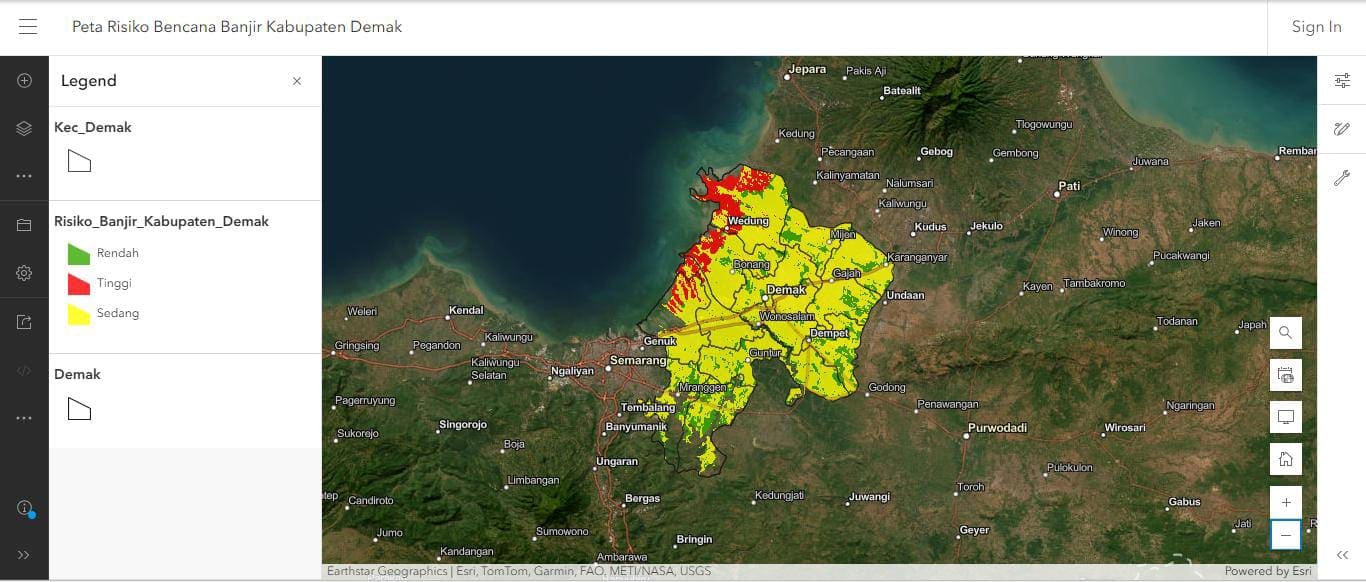Image resolution: width=1366 pixels, height=582 pixels.
Task: Close the Legend panel
Action: (297, 81)
